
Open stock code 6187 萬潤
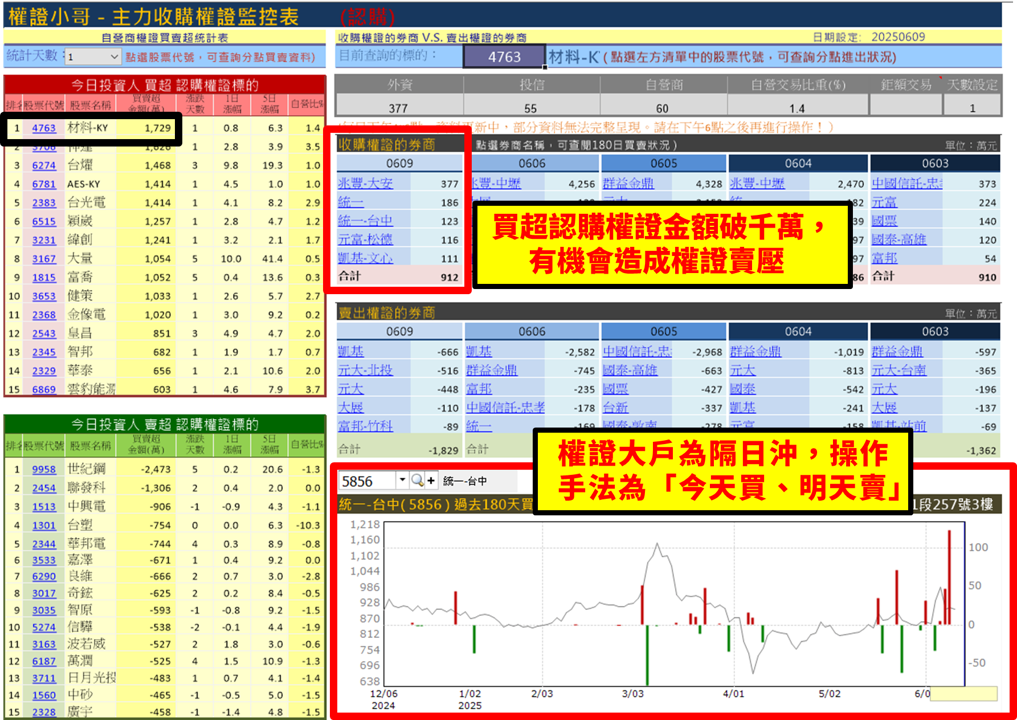click(44, 661)
